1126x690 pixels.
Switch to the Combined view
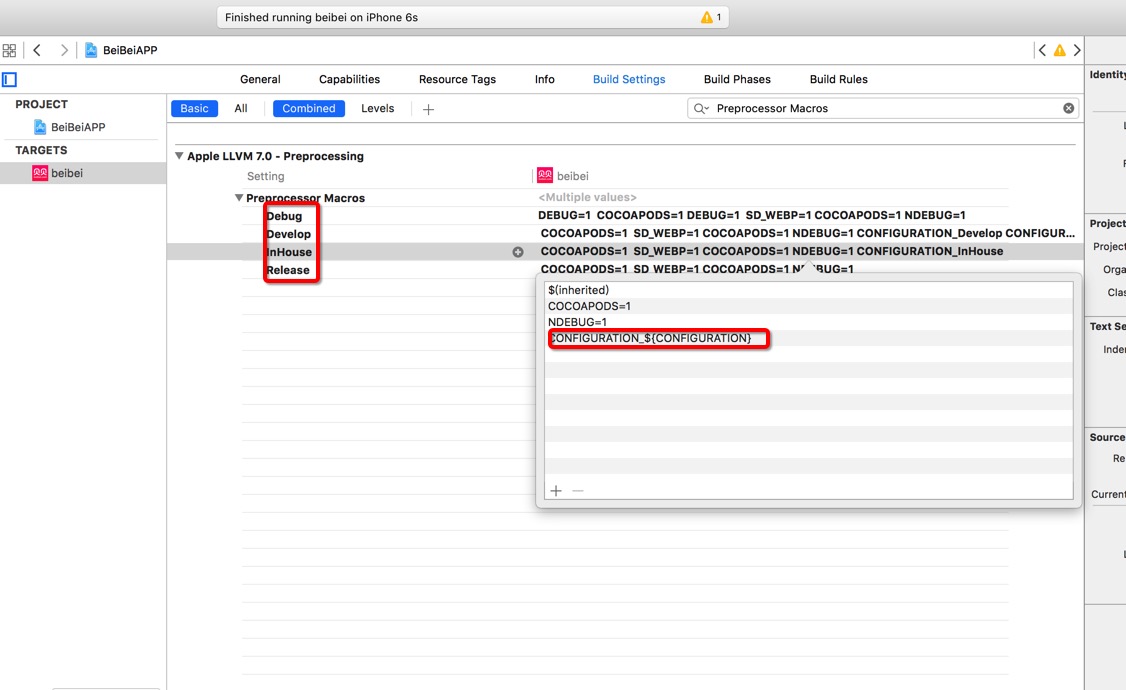coord(308,108)
